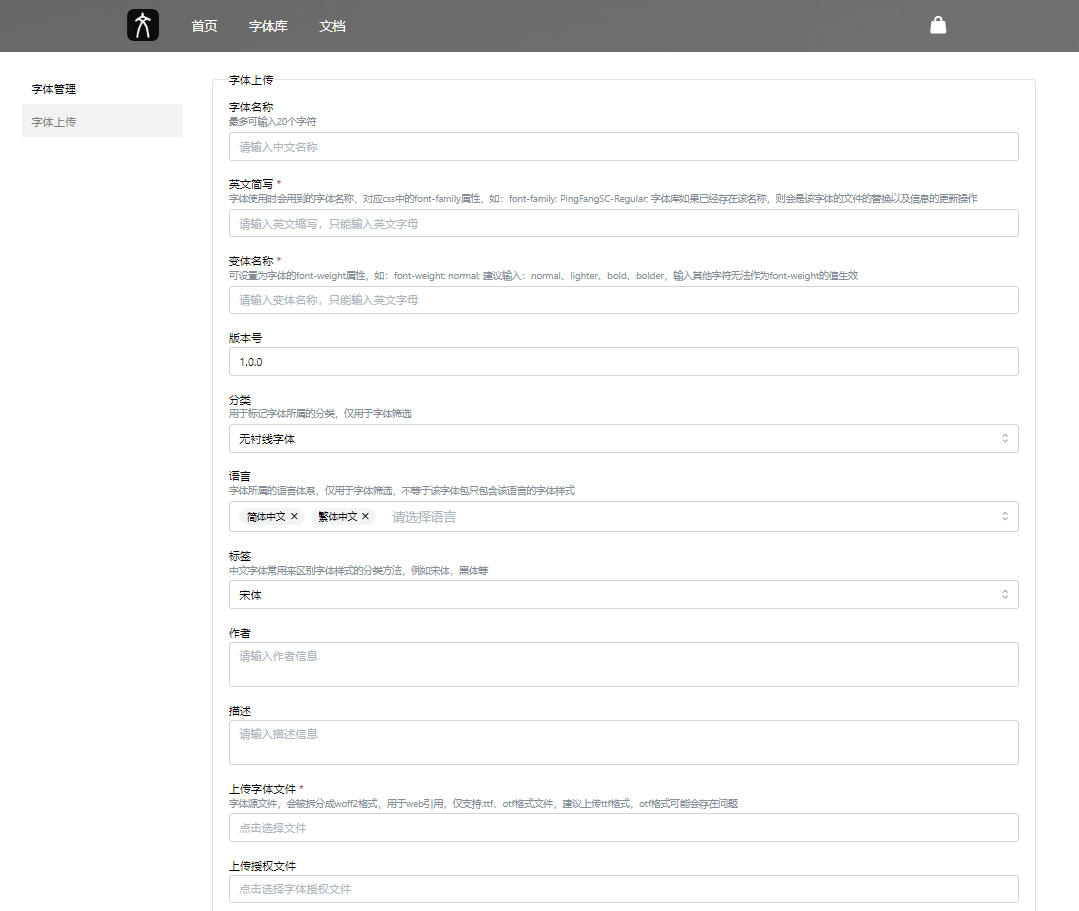
Task: Click 点击选择字体授权文件 upload field
Action: coord(623,889)
